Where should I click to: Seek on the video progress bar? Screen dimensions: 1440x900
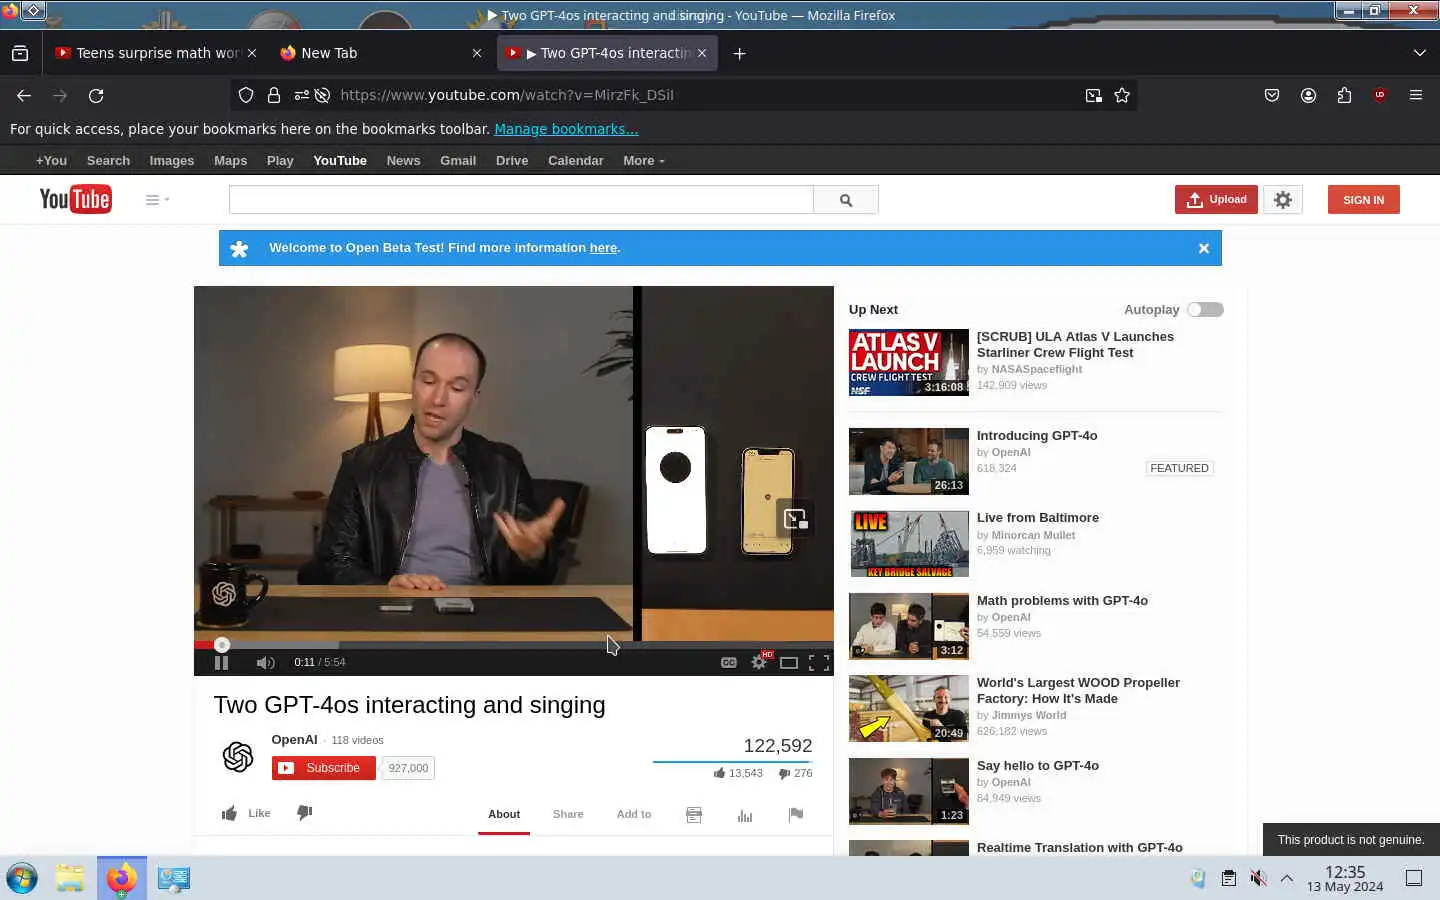514,645
